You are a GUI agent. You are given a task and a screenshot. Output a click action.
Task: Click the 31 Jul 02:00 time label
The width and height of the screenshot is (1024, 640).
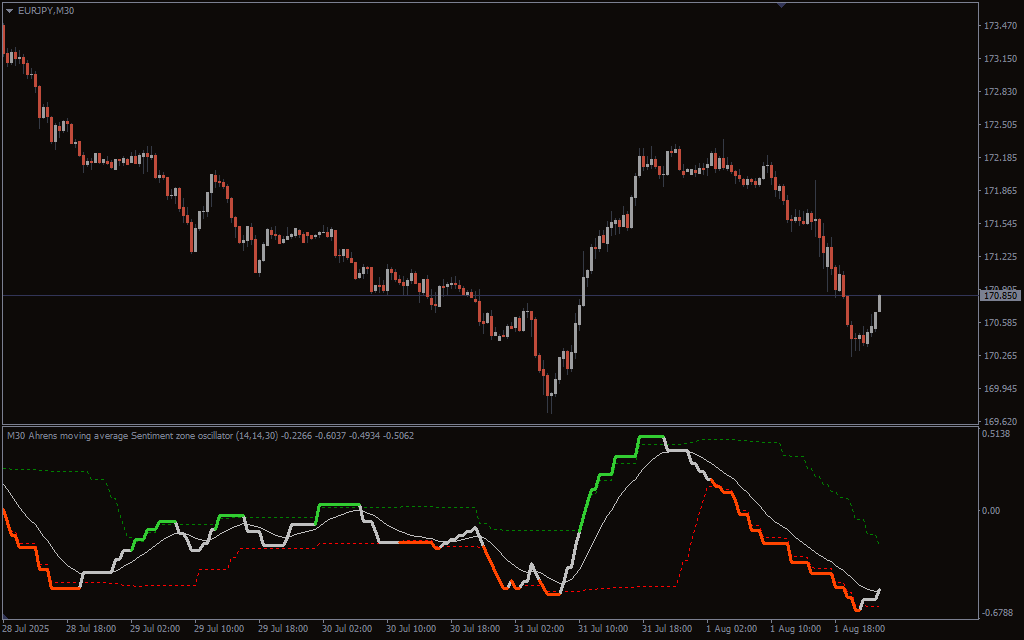point(539,629)
